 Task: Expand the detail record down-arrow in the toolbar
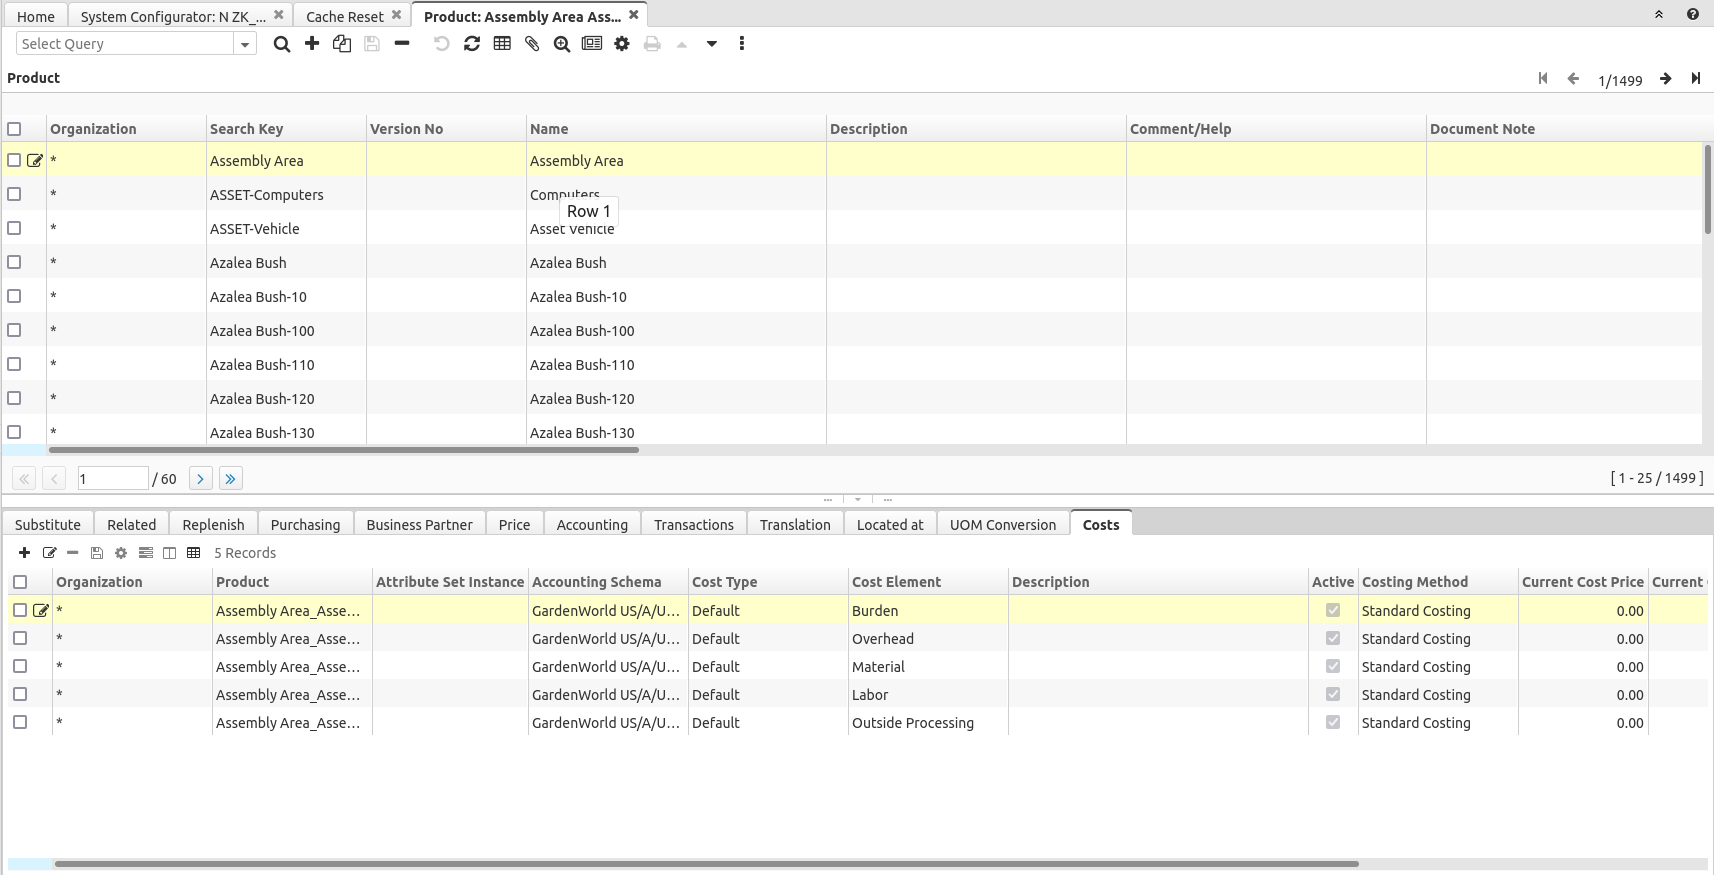tap(712, 44)
